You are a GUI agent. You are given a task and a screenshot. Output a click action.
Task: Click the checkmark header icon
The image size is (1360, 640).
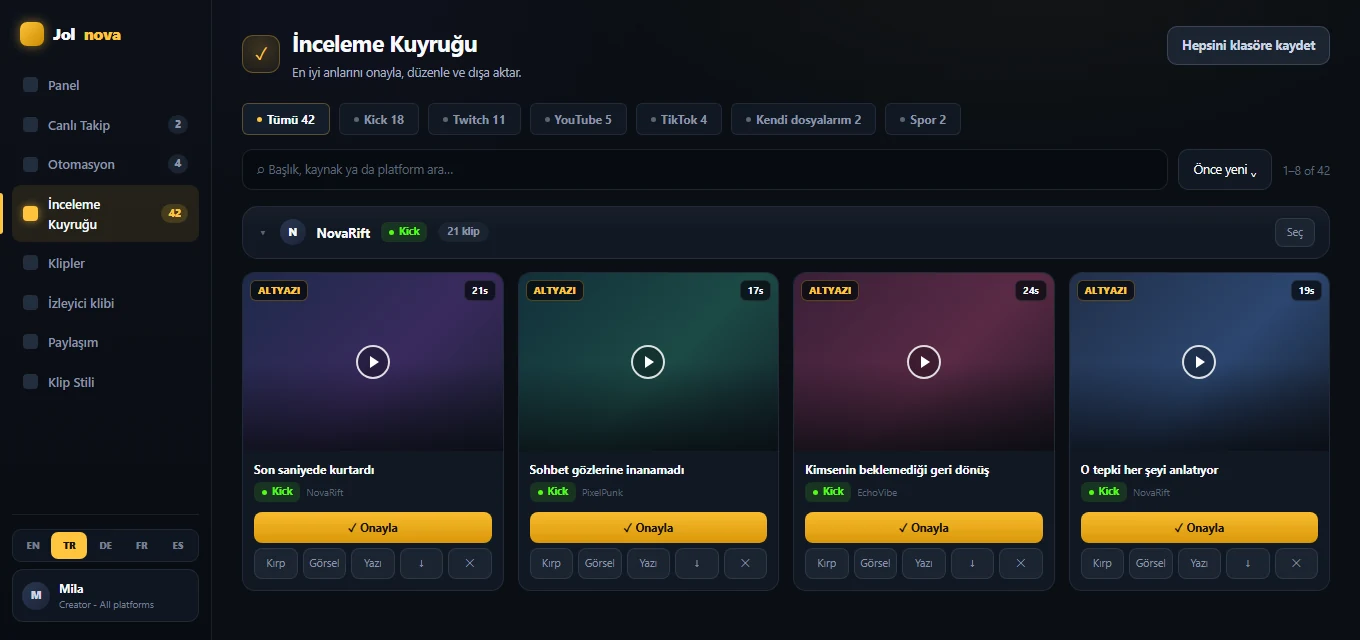(x=261, y=54)
